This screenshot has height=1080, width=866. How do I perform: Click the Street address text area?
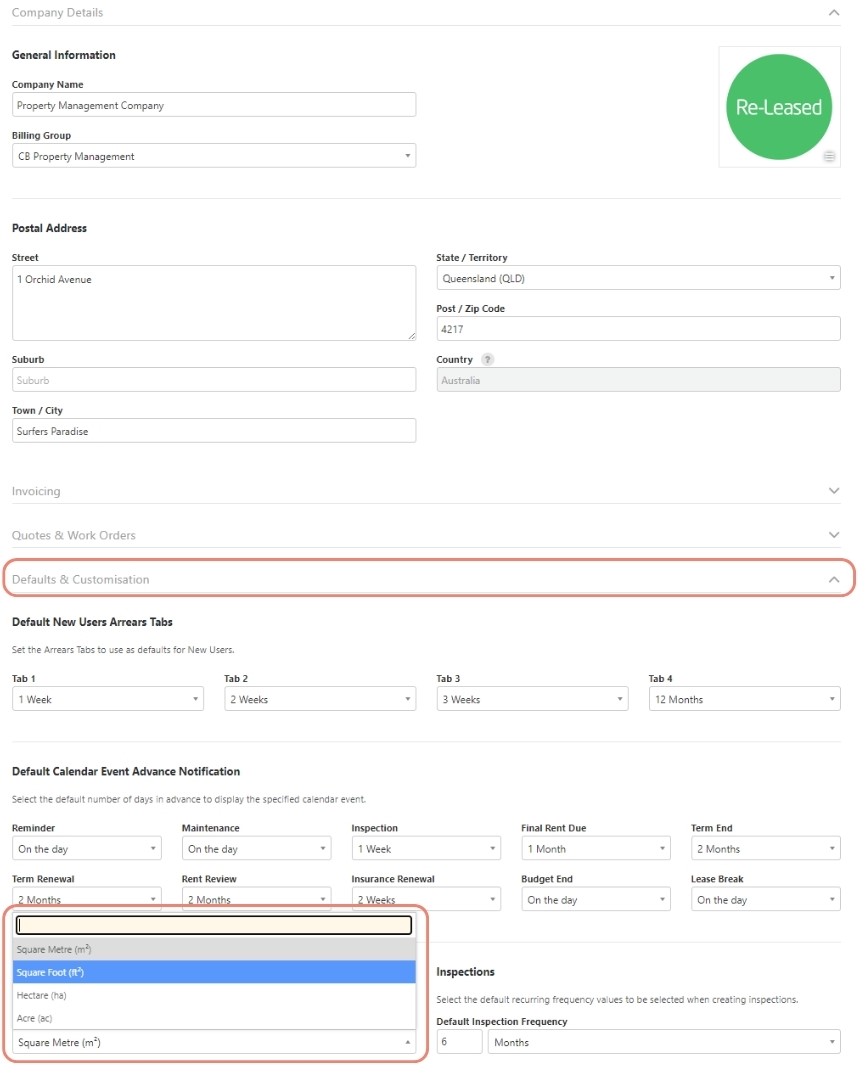point(214,303)
